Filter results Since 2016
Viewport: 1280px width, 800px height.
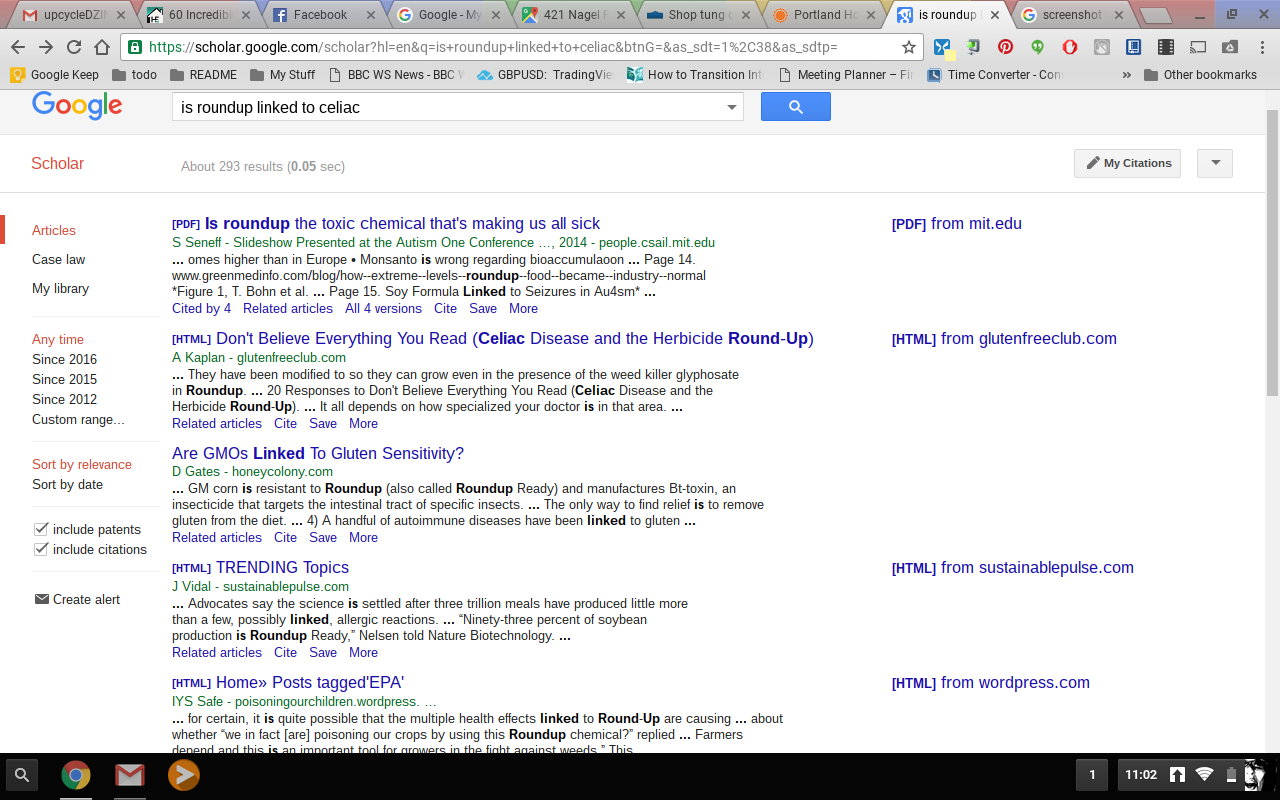coord(64,359)
